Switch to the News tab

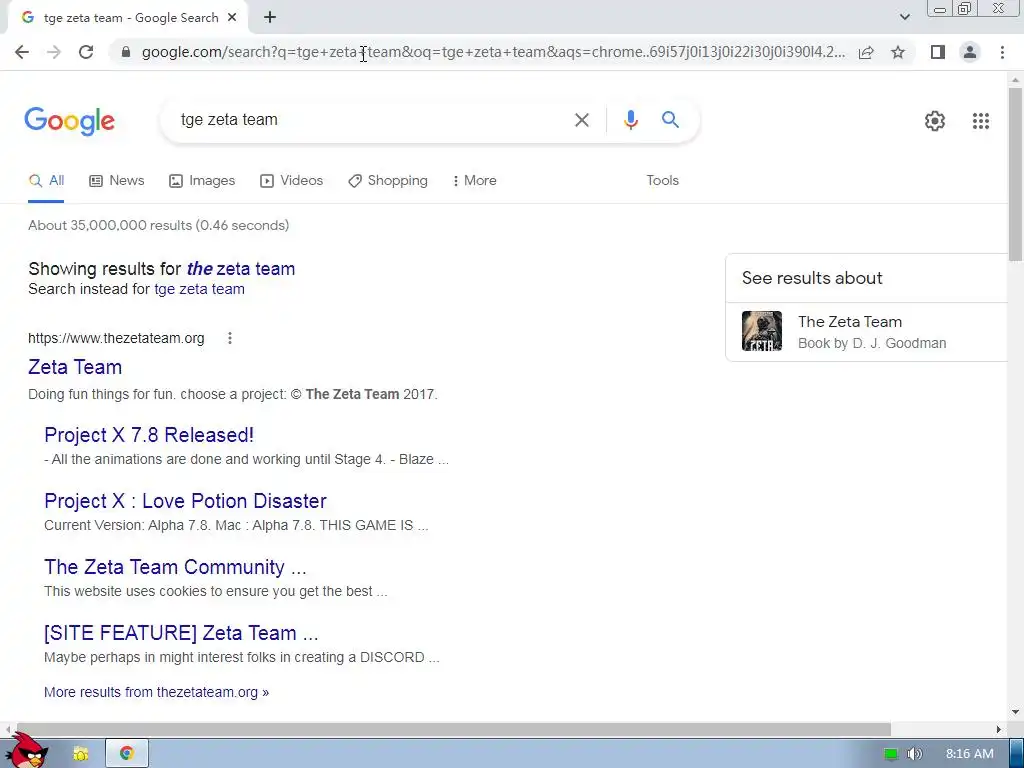[116, 181]
